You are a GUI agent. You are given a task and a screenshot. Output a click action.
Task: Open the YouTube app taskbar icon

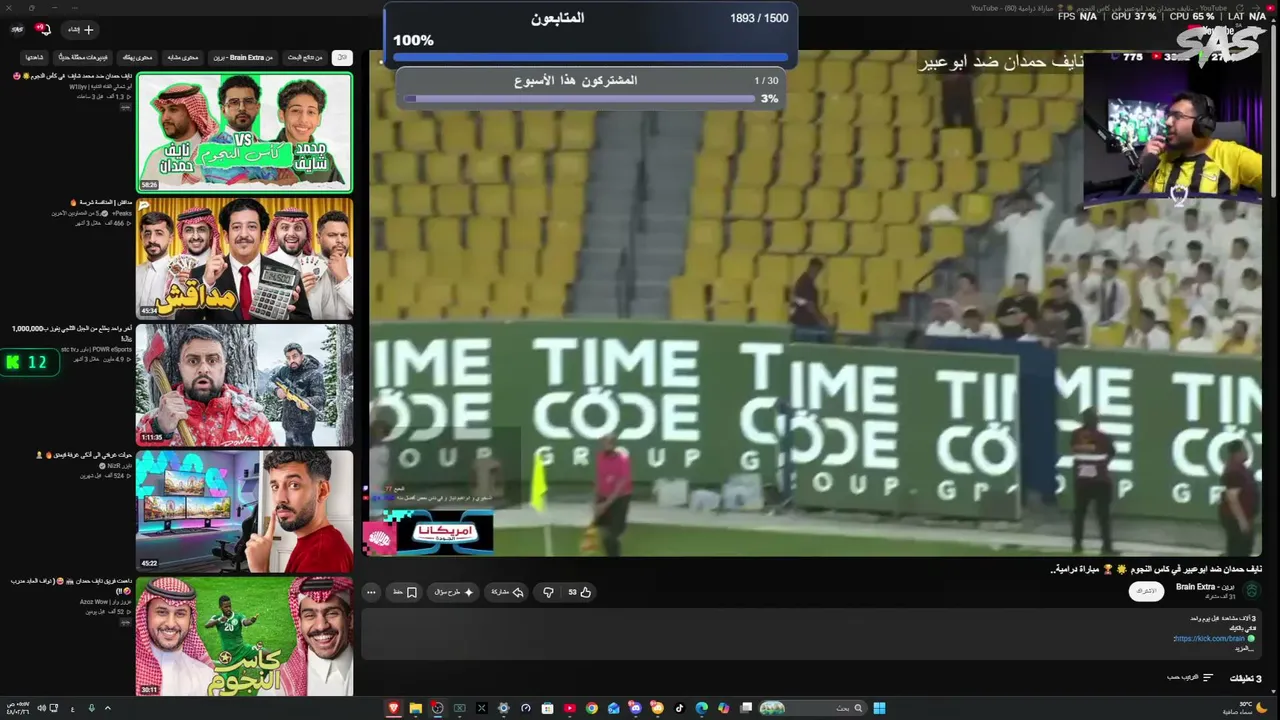(x=569, y=708)
